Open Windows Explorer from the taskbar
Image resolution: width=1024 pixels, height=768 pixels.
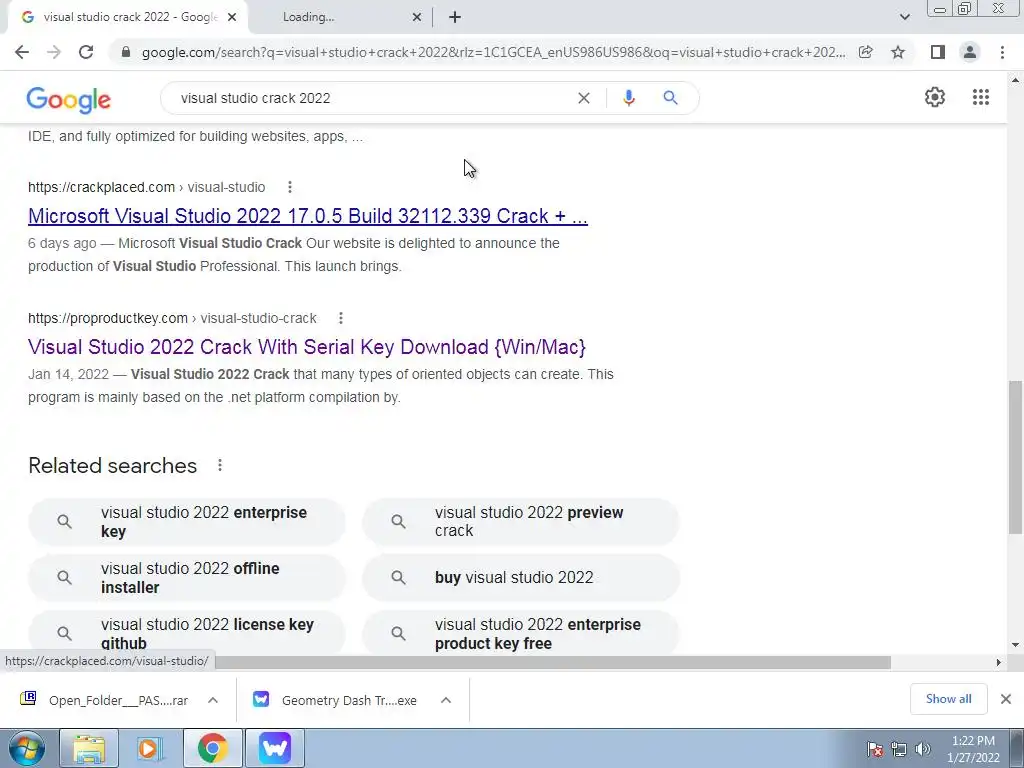click(89, 748)
